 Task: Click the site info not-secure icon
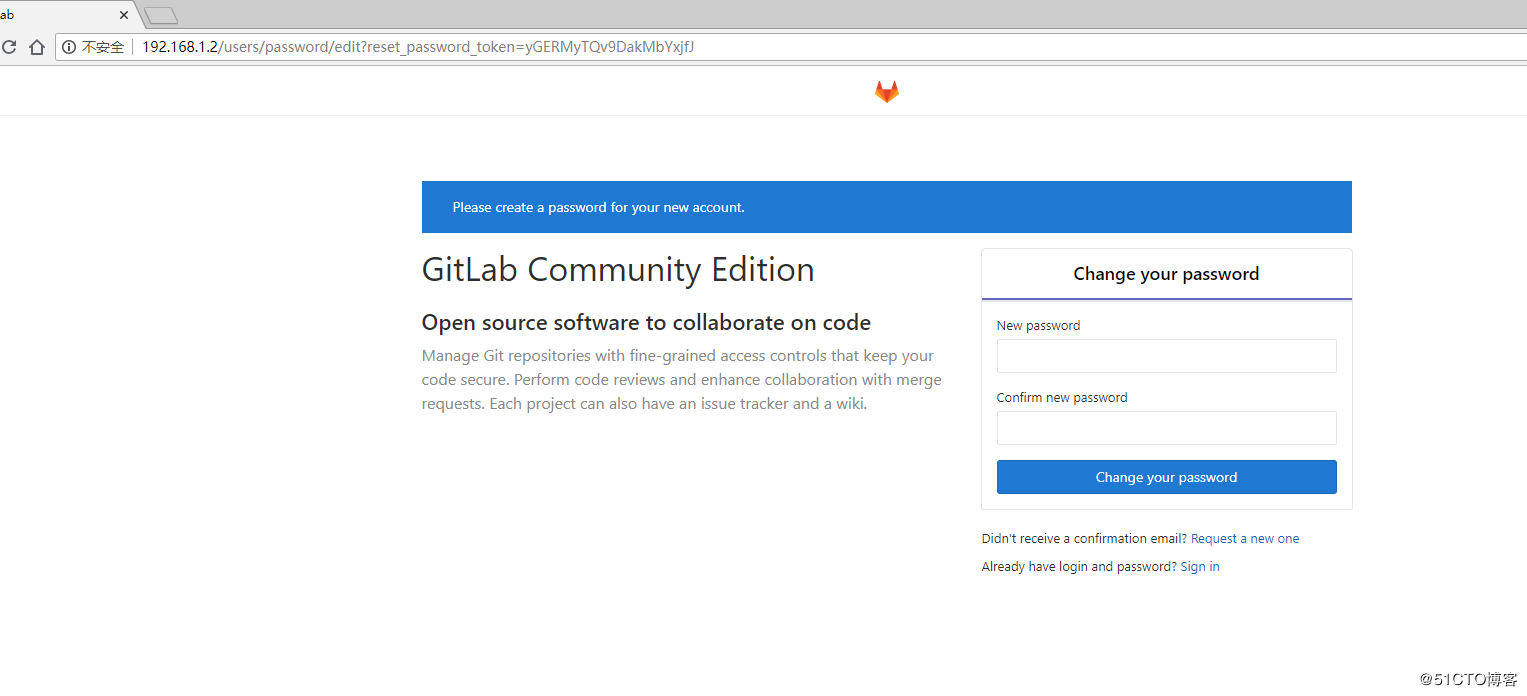pyautogui.click(x=69, y=47)
